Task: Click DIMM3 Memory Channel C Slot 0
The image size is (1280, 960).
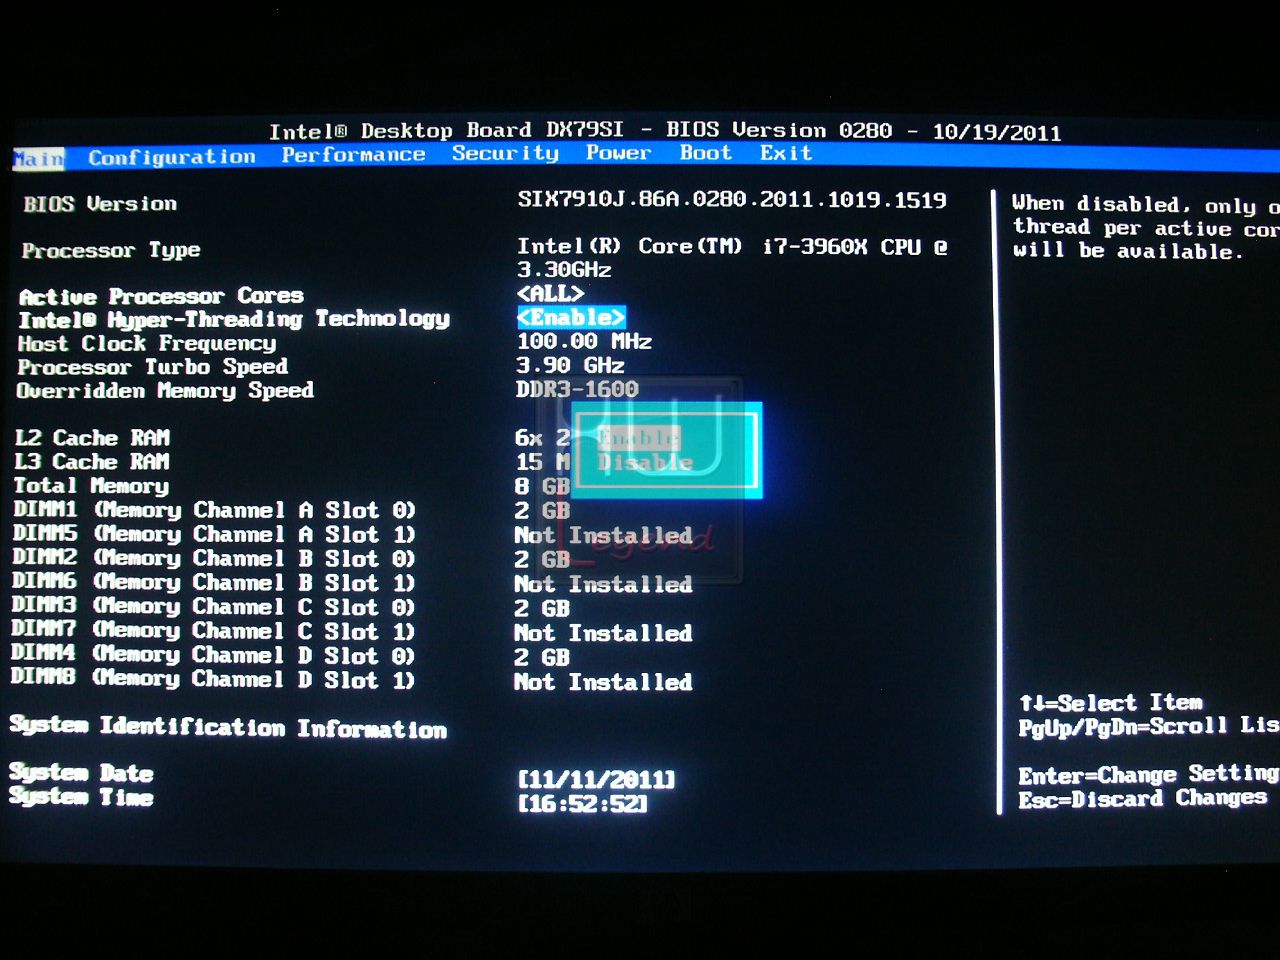Action: 213,607
